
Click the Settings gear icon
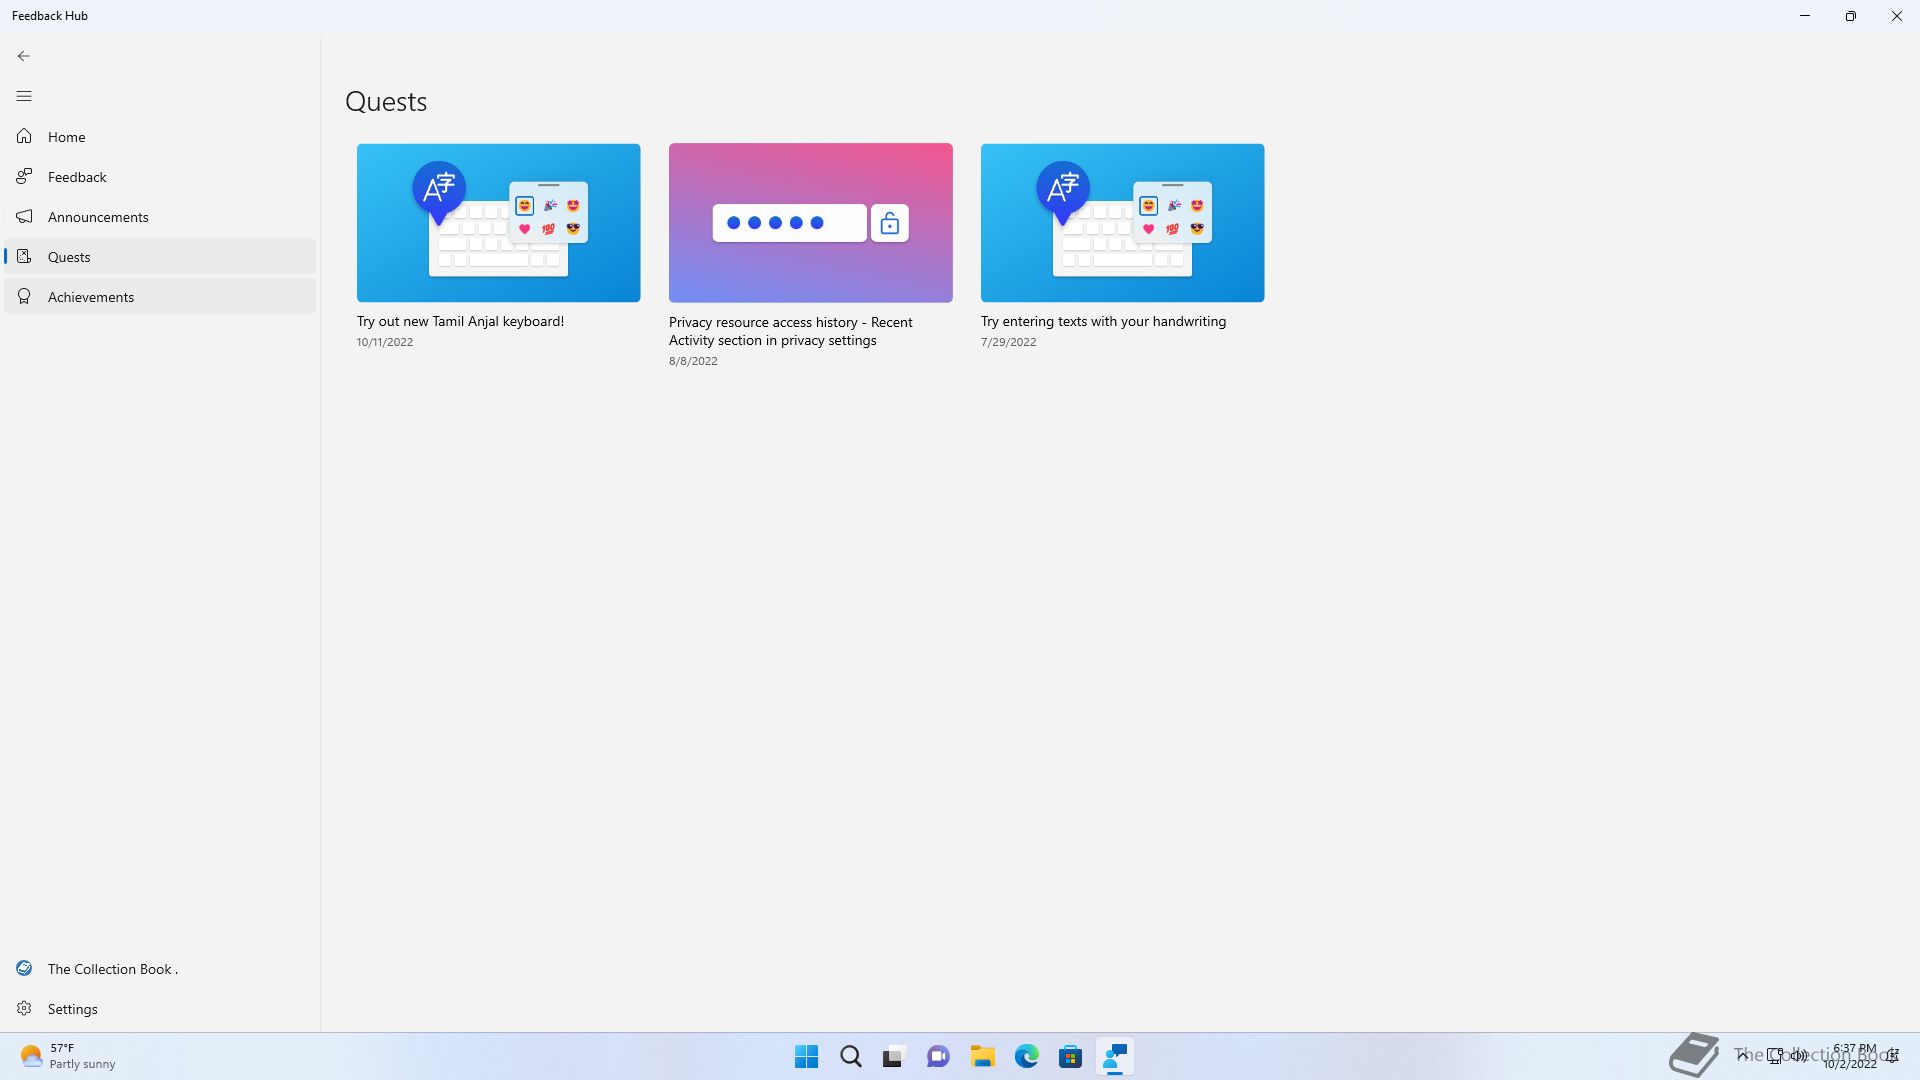pos(24,1008)
